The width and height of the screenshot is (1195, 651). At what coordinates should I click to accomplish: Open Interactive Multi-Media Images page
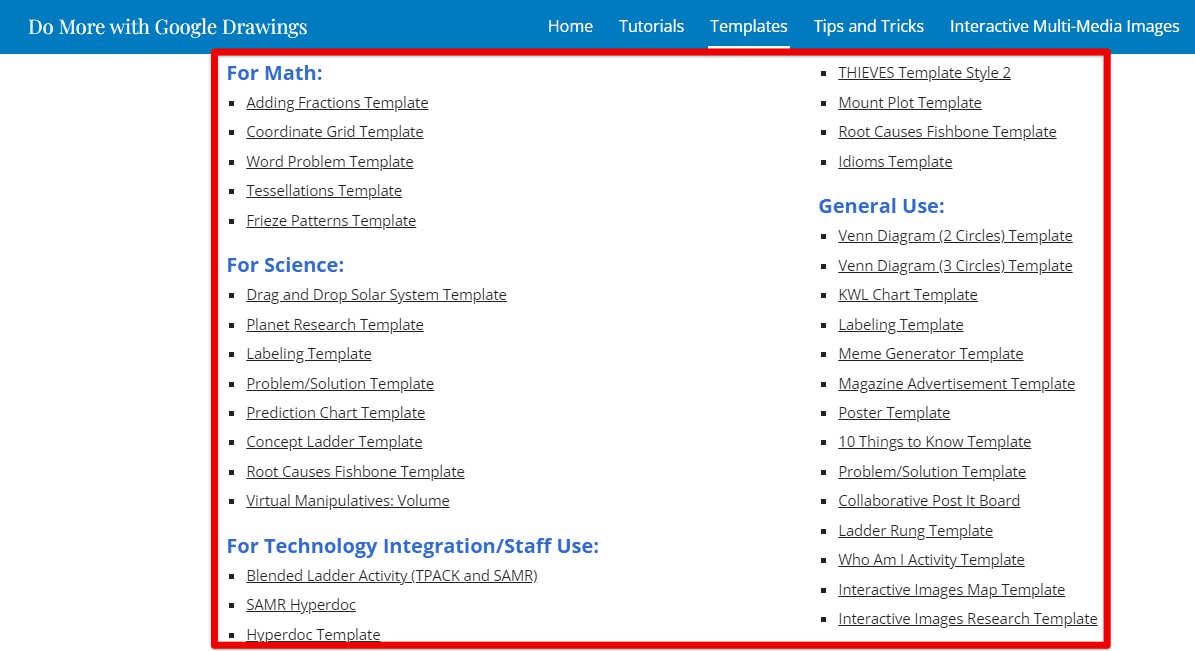pos(1065,26)
